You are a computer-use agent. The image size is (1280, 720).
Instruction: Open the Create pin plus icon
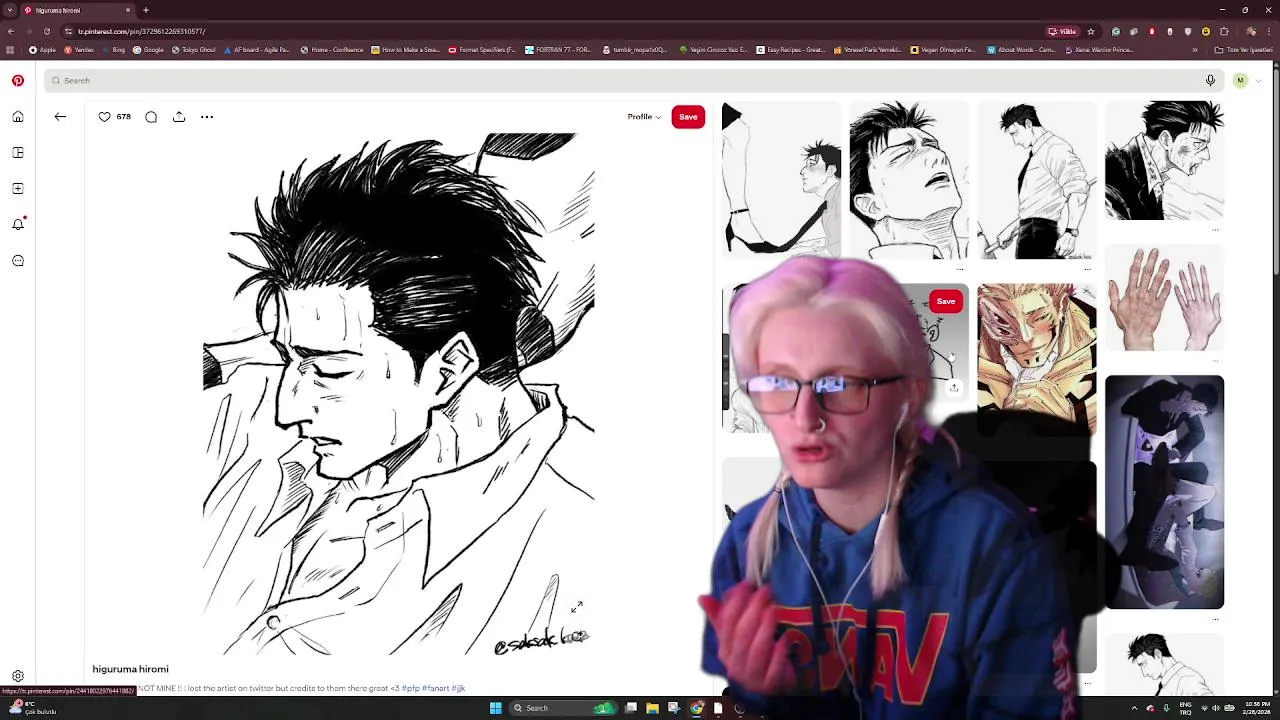pyautogui.click(x=18, y=189)
